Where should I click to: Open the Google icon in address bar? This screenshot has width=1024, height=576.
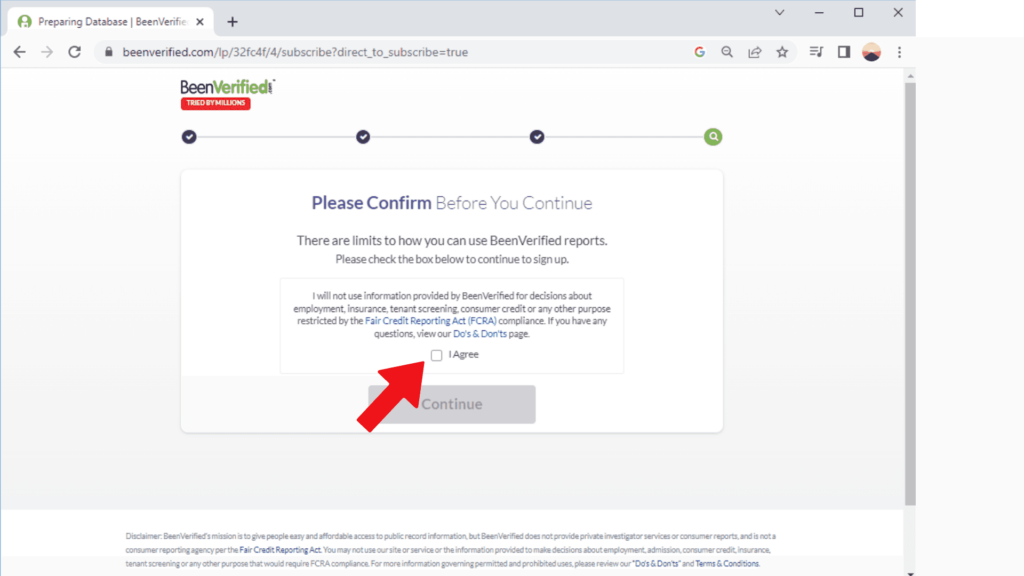(x=699, y=52)
